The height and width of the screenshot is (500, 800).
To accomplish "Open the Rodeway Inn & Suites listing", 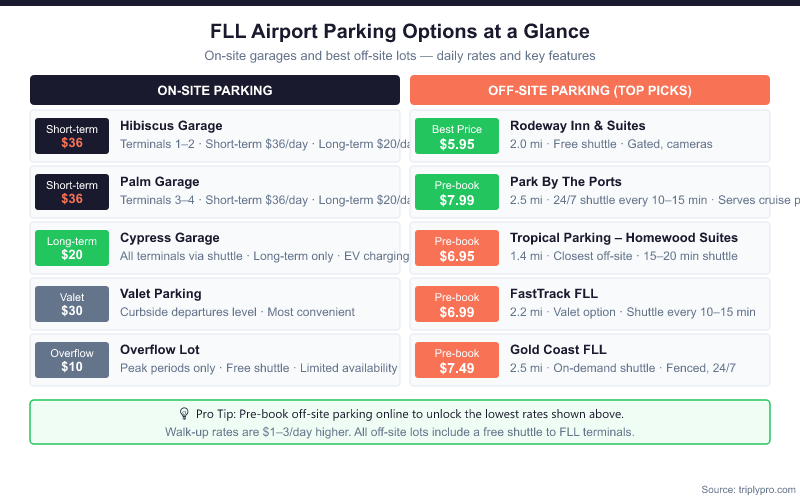I will pos(577,126).
